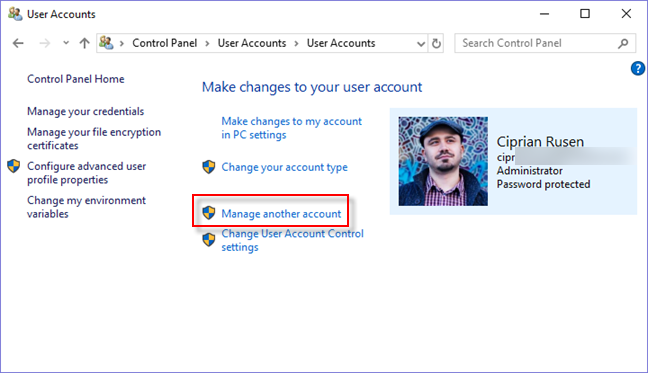Open Change my environment variables
648x373 pixels.
click(86, 207)
